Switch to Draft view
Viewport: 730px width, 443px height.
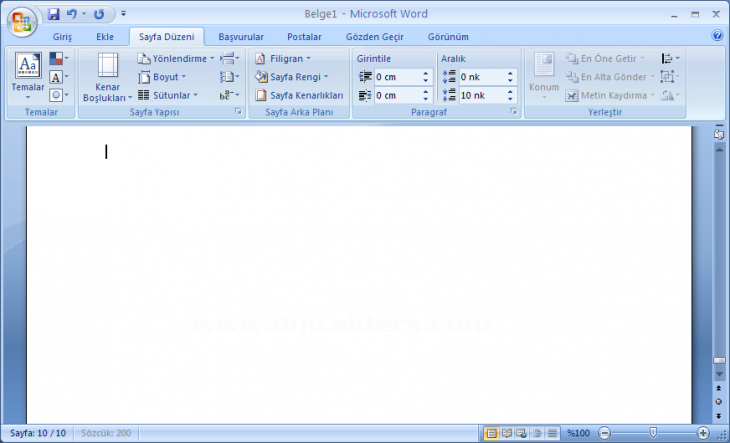click(x=552, y=433)
